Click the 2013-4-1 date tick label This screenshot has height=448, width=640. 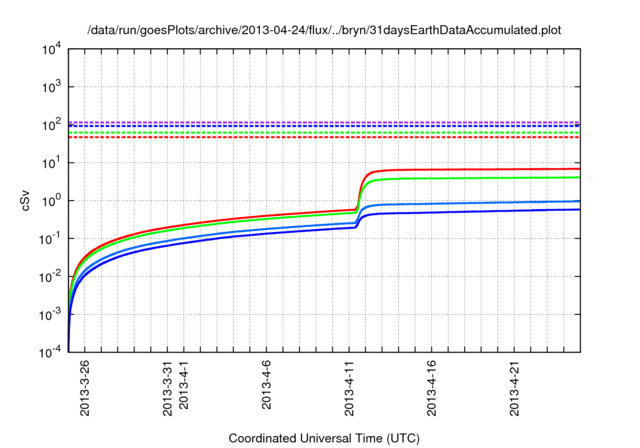click(x=184, y=385)
